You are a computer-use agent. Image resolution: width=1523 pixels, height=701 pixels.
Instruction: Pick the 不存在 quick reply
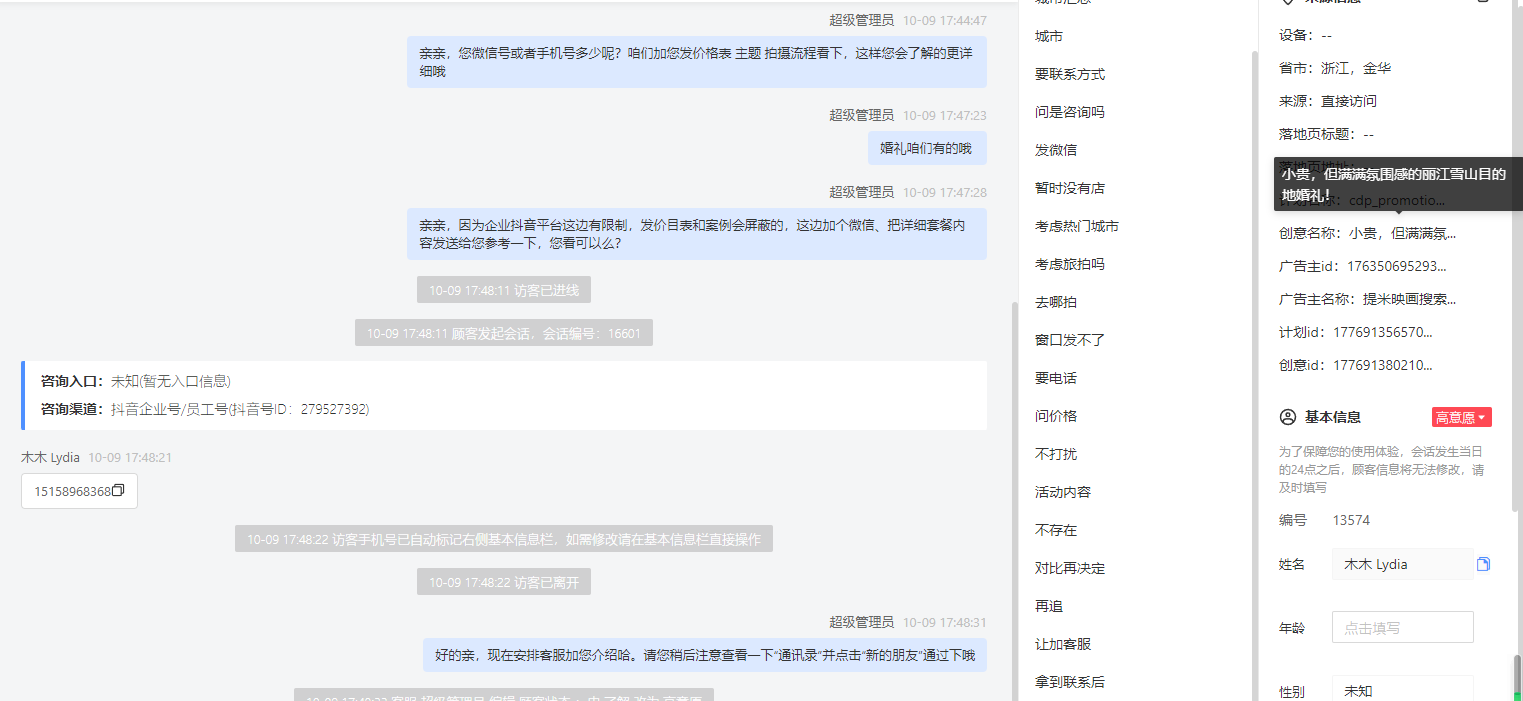click(1056, 530)
